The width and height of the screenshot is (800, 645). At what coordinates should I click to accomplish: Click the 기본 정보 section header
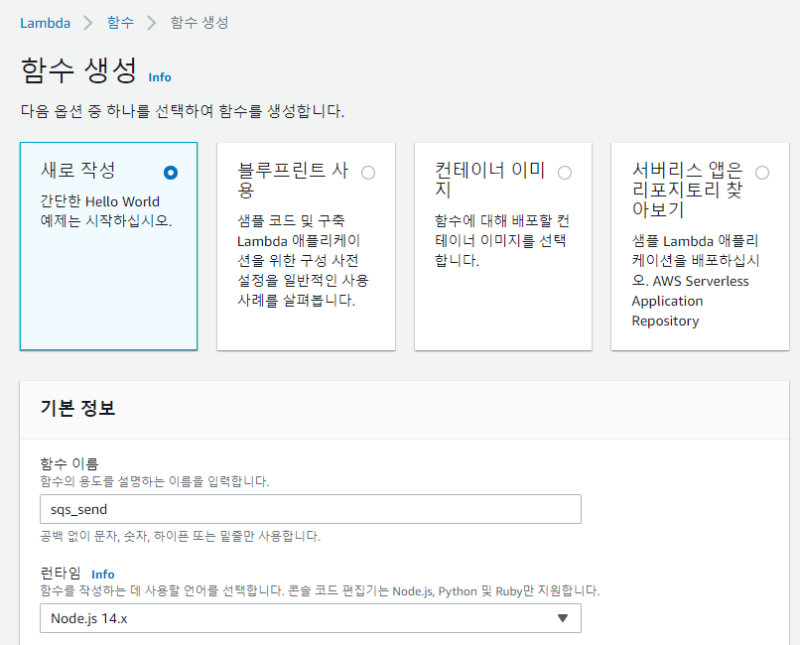pyautogui.click(x=78, y=408)
